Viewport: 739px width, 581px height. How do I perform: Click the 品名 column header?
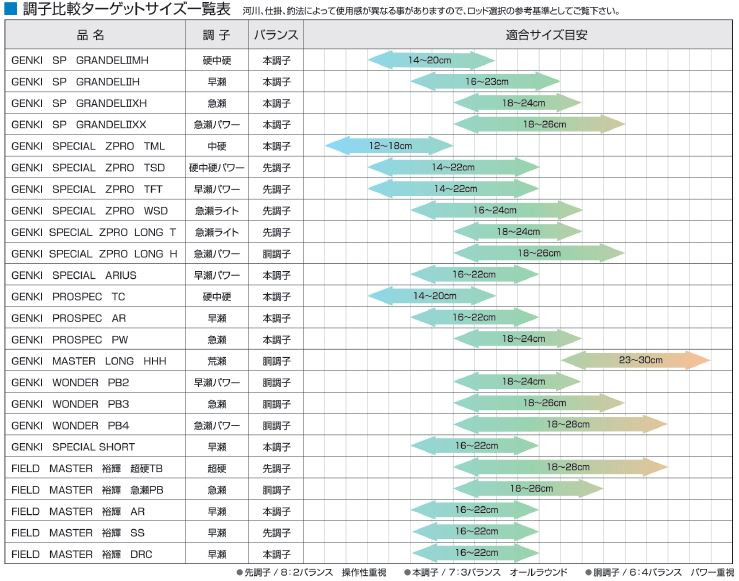(95, 34)
